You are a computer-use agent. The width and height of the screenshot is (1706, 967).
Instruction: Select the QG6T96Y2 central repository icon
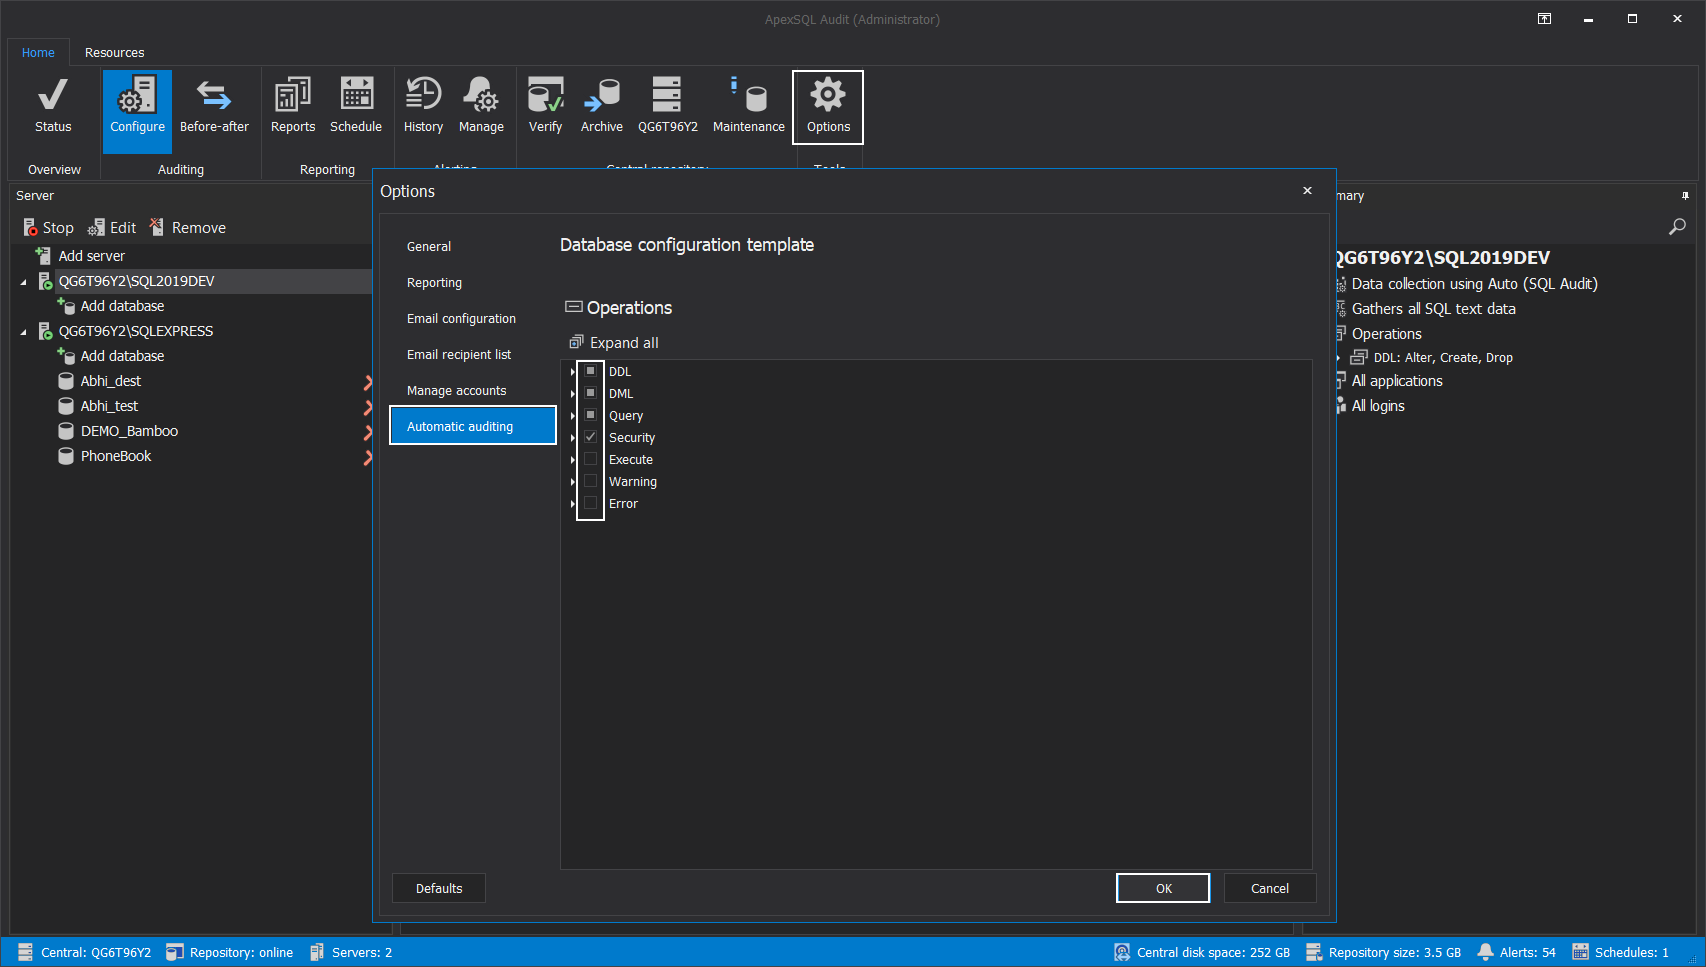667,106
